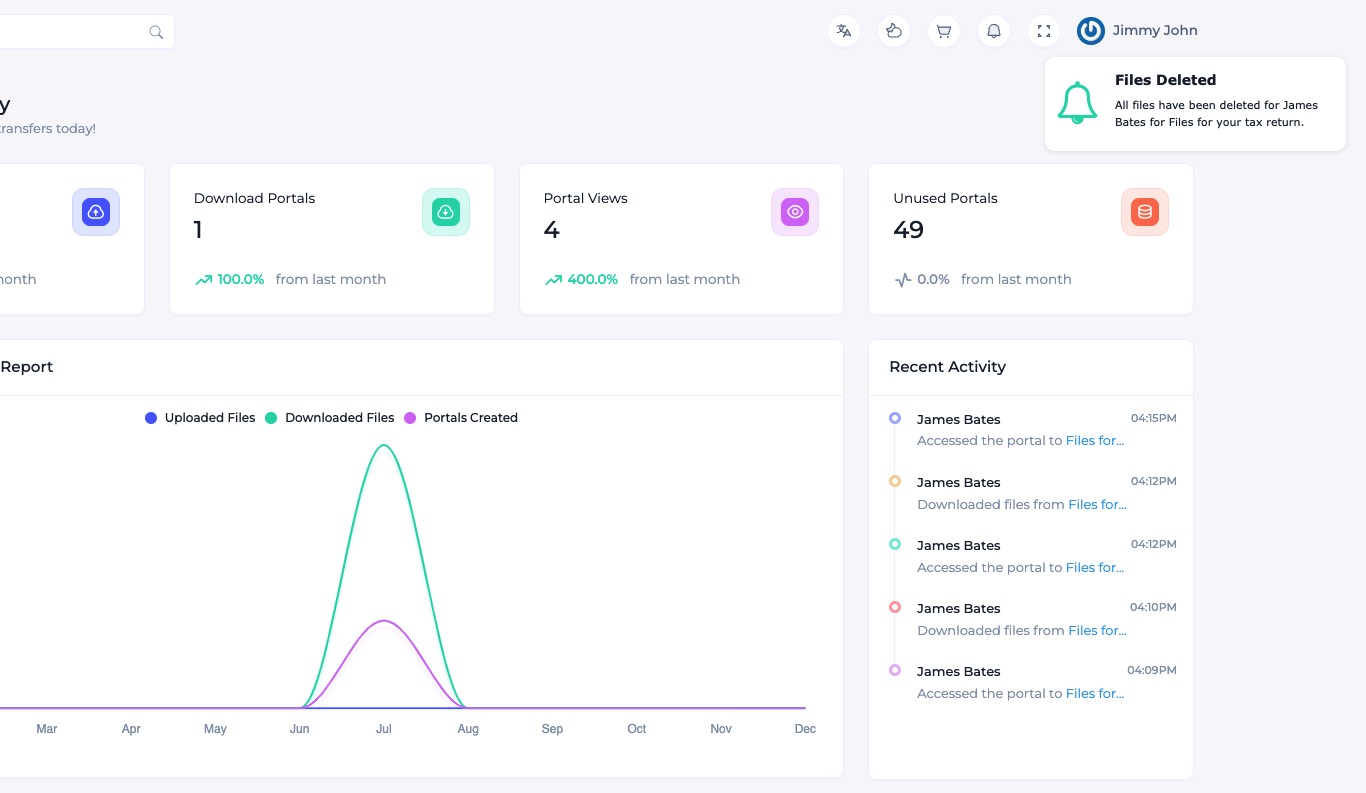Open the language translation icon
Viewport: 1366px width, 793px height.
click(844, 31)
